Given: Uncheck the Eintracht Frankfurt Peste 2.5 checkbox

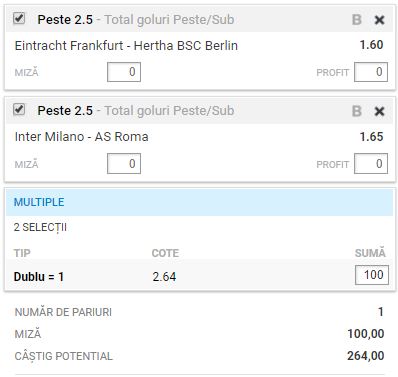Looking at the screenshot, I should tap(19, 18).
